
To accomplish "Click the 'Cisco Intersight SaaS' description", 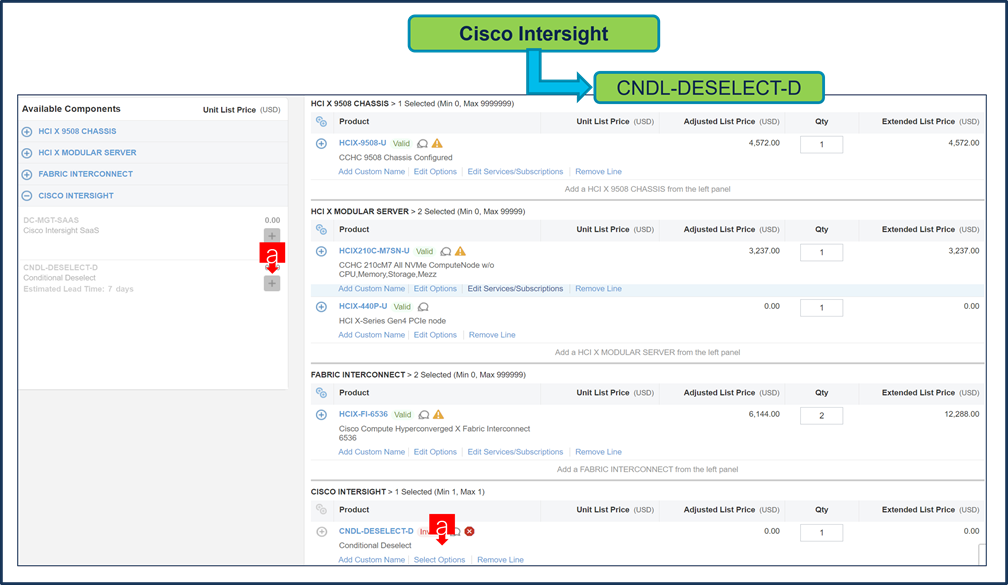I will pyautogui.click(x=61, y=231).
